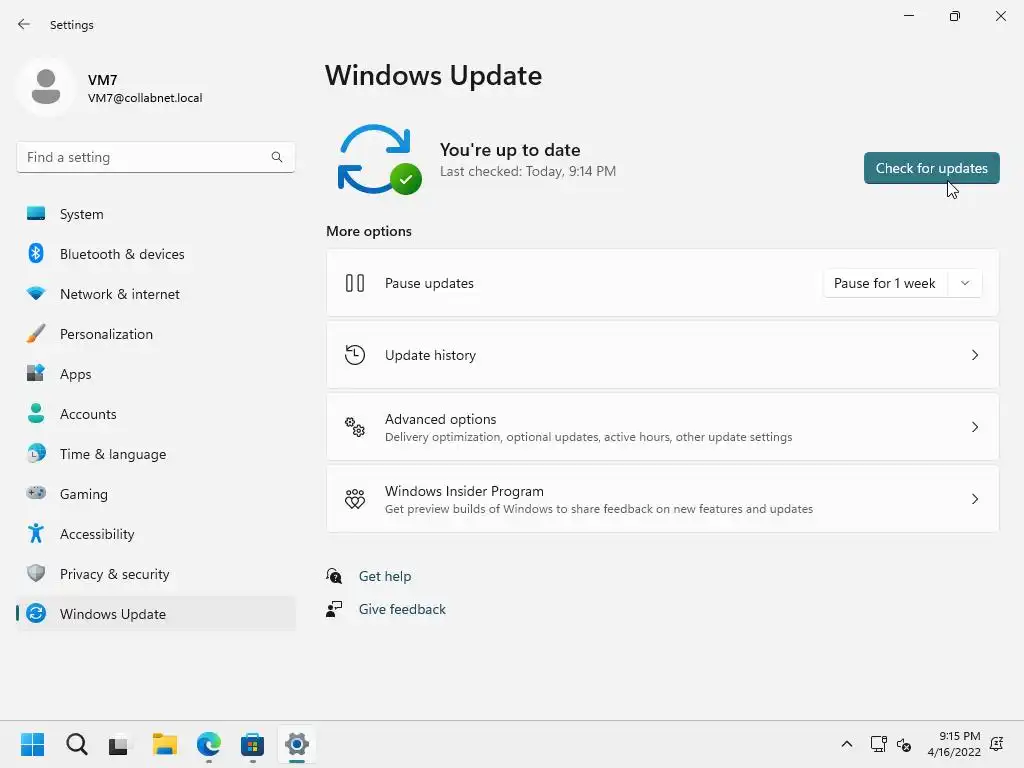The width and height of the screenshot is (1024, 768).
Task: Open Accessibility settings
Action: pos(156,534)
